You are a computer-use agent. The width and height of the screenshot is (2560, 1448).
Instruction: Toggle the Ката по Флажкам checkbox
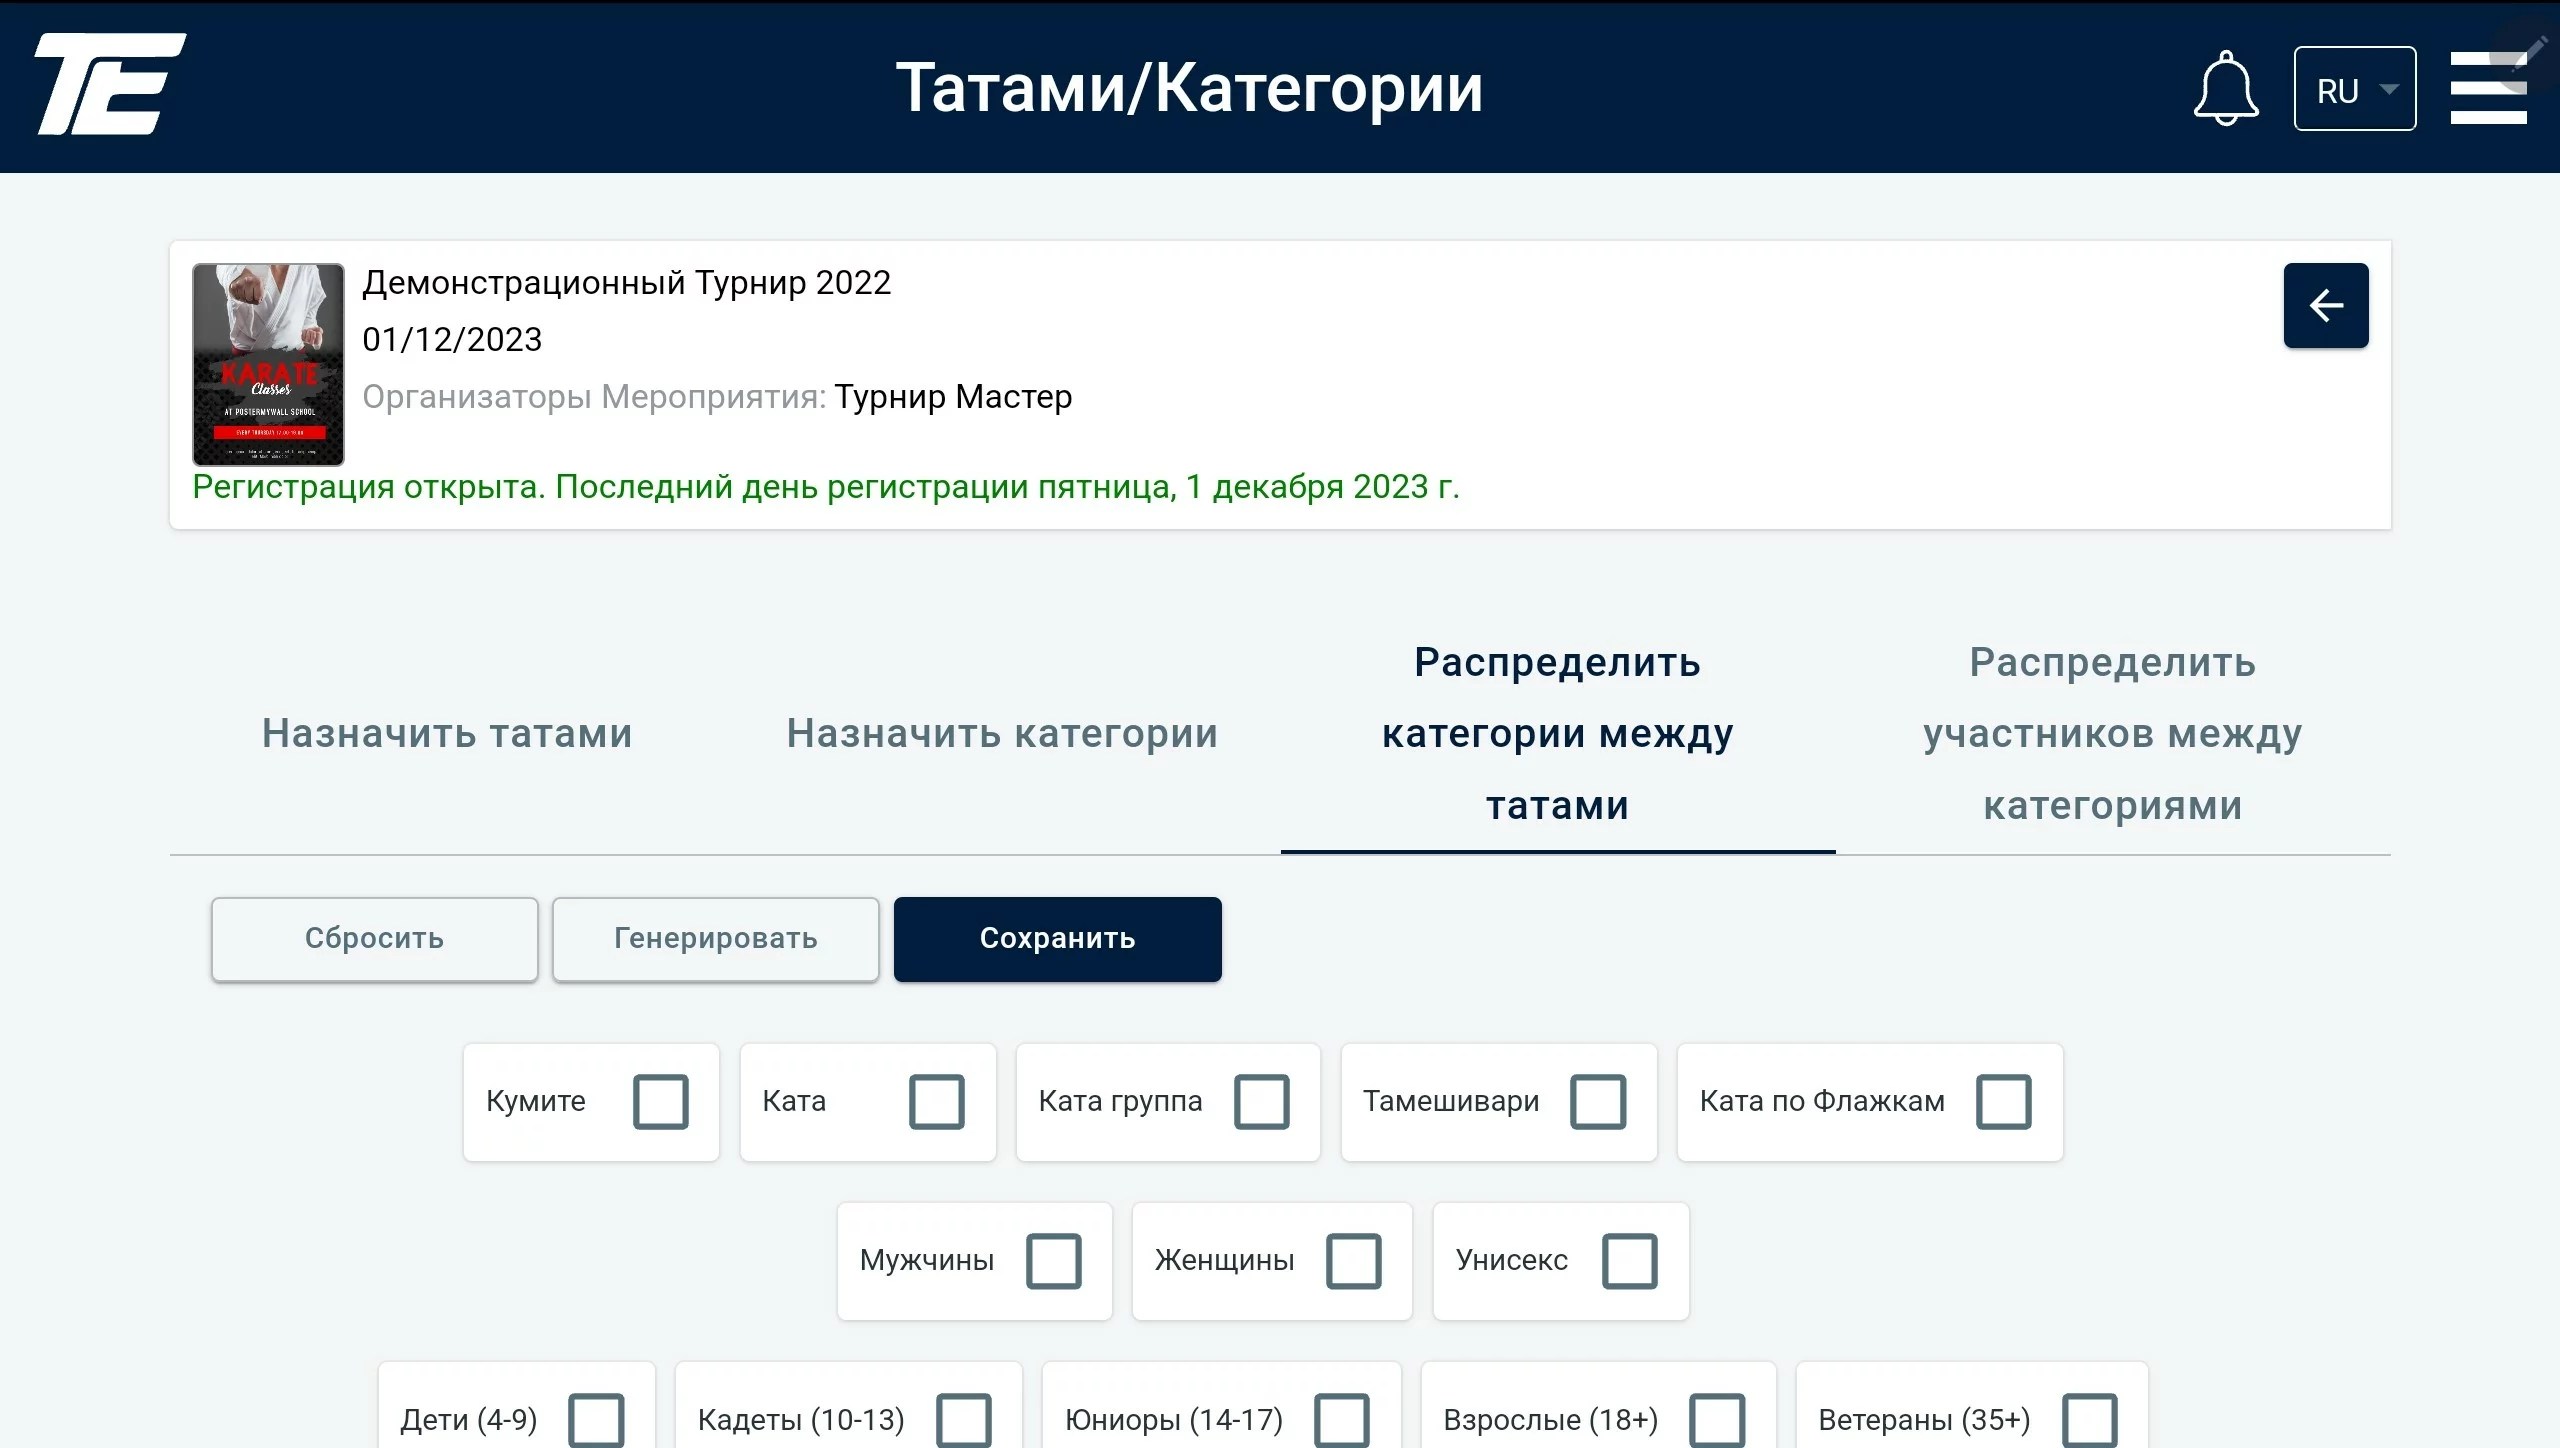tap(2004, 1101)
